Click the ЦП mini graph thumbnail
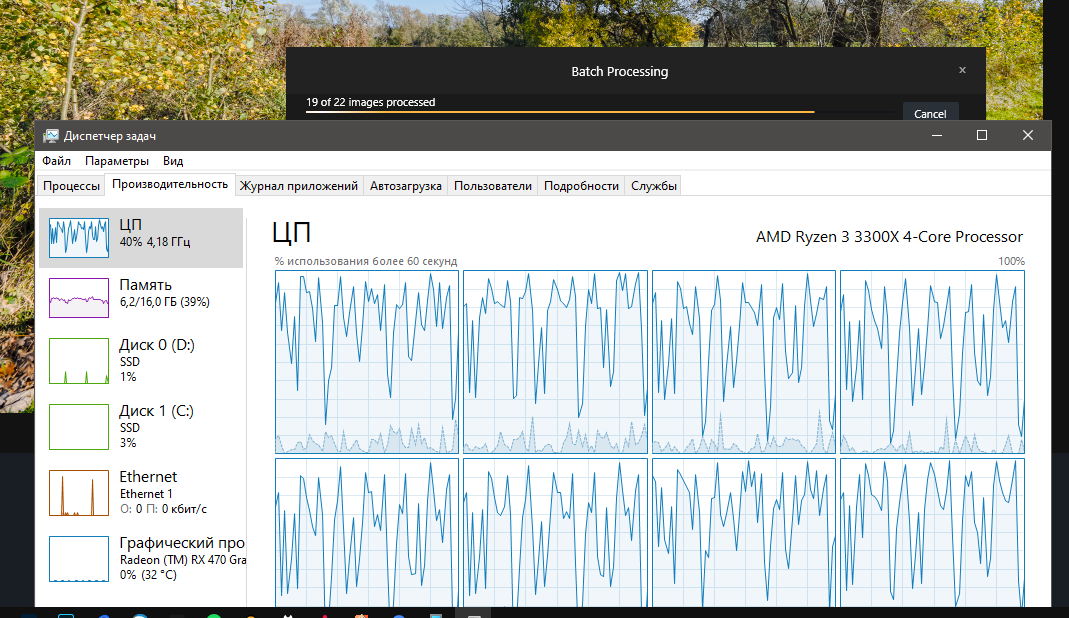 [79, 237]
